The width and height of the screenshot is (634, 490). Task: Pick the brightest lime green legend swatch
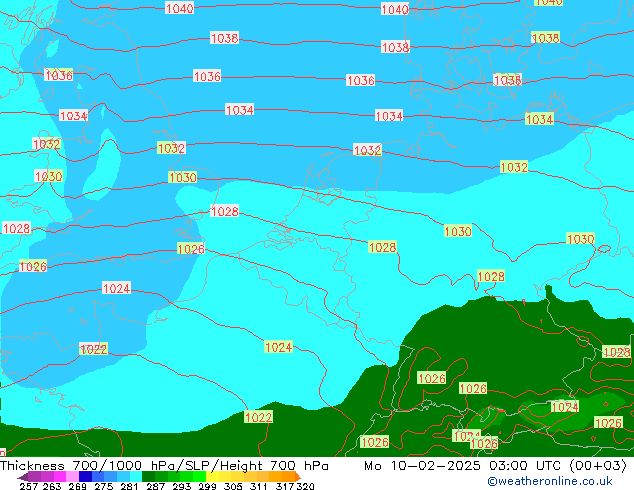199,477
